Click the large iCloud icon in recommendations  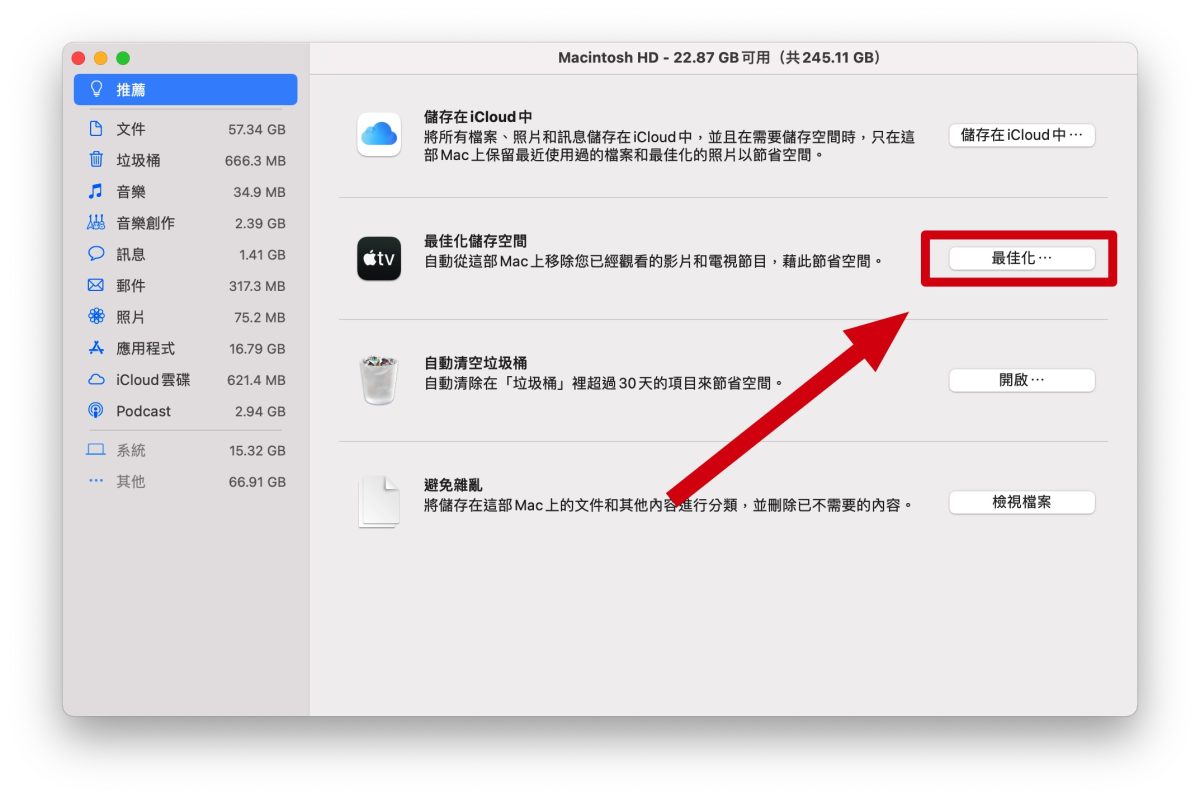coord(379,135)
